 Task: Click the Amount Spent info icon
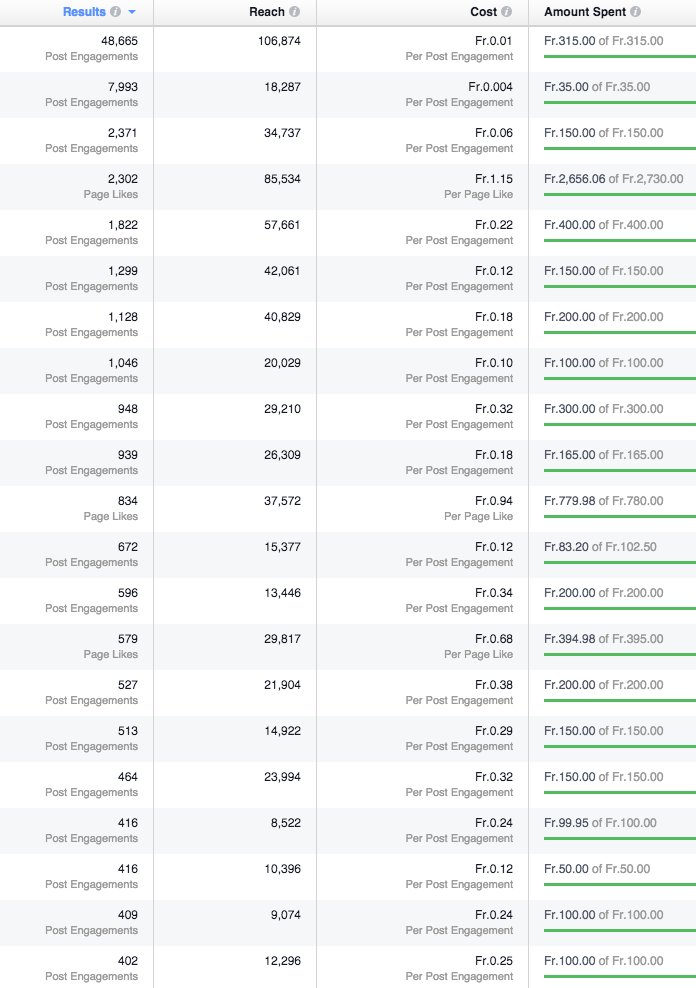pos(636,12)
